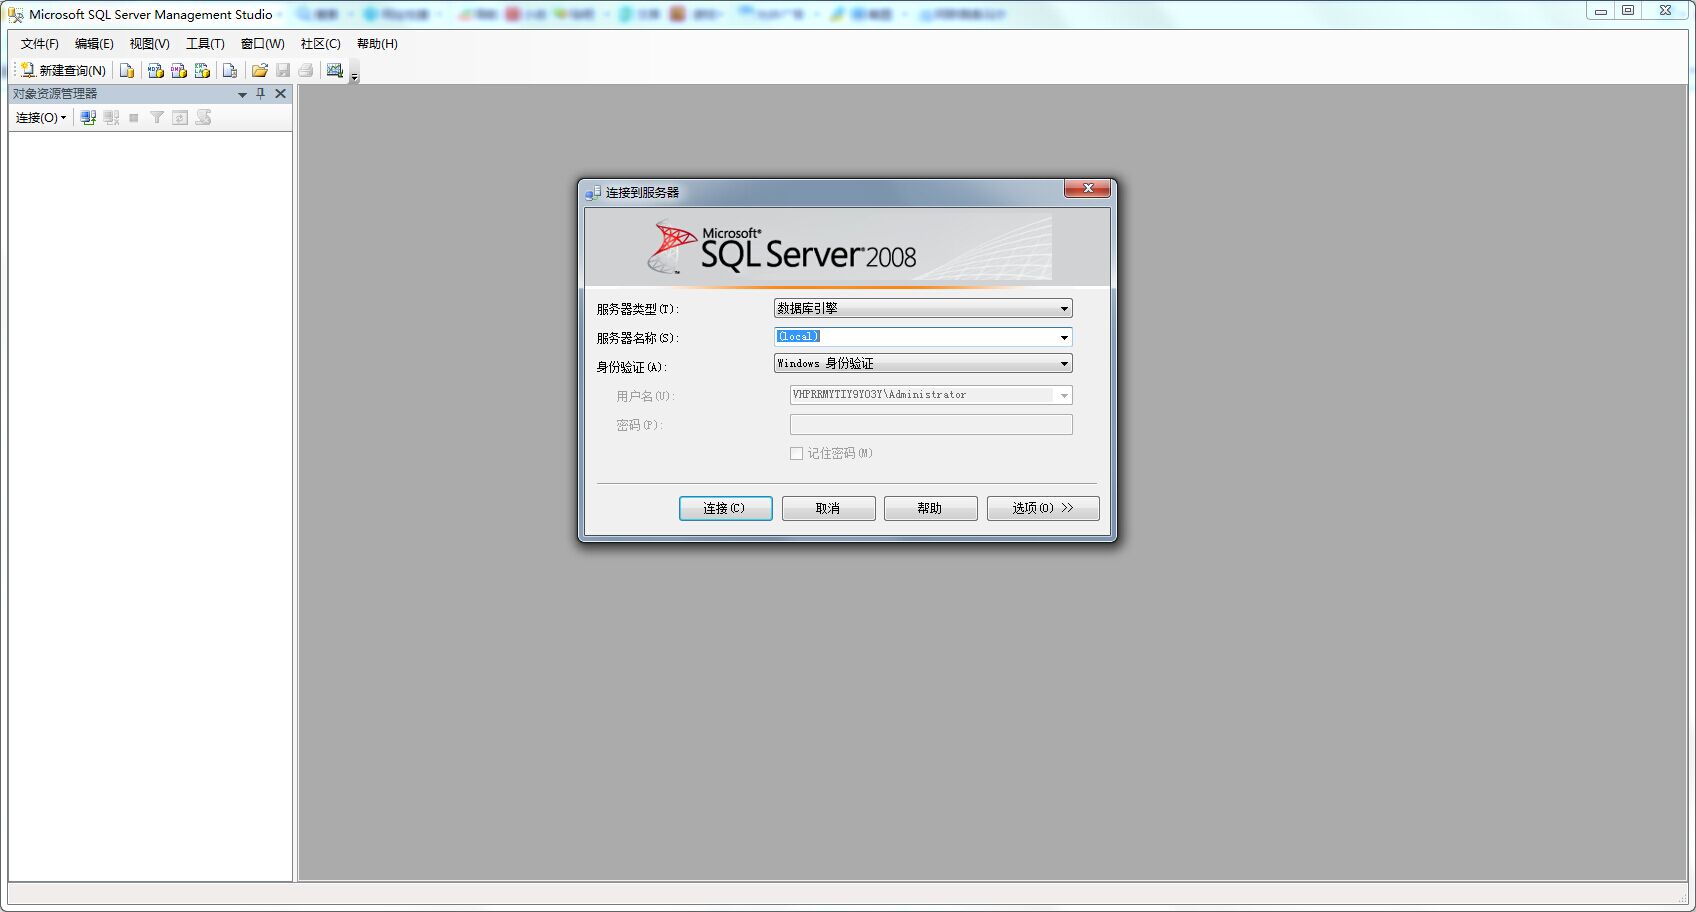Expand the authentication (身份验证) dropdown
The height and width of the screenshot is (912, 1696).
(x=1064, y=363)
